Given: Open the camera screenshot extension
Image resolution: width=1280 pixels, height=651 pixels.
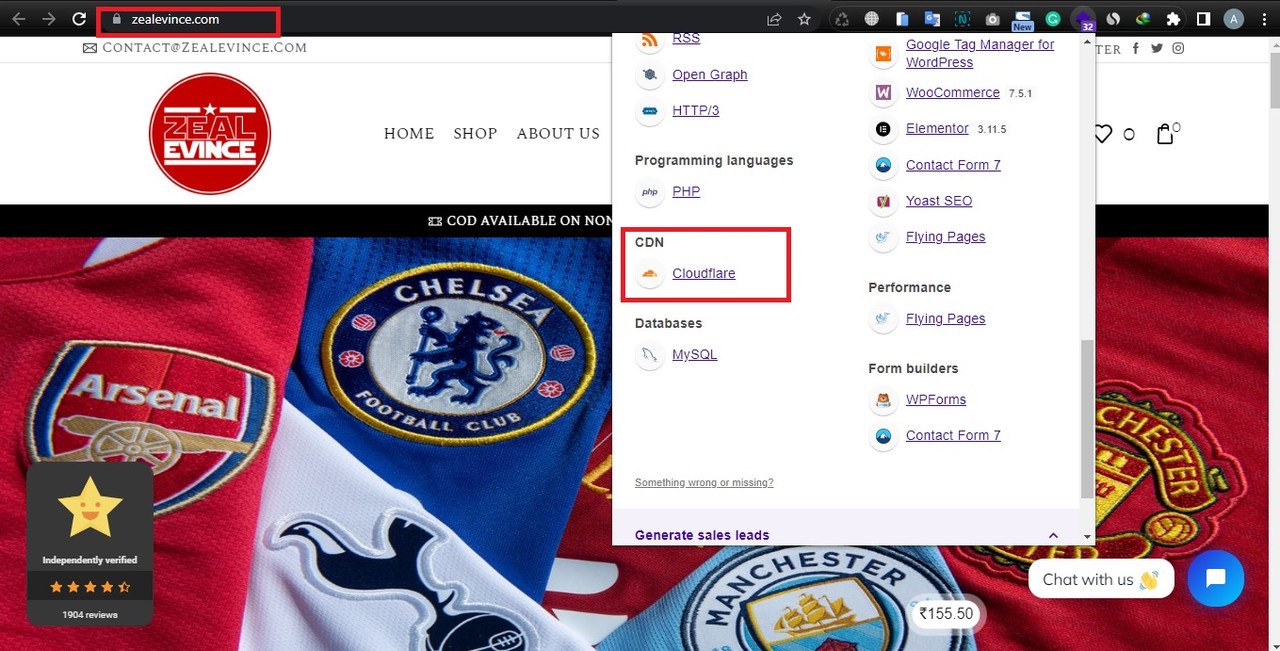Looking at the screenshot, I should point(992,19).
